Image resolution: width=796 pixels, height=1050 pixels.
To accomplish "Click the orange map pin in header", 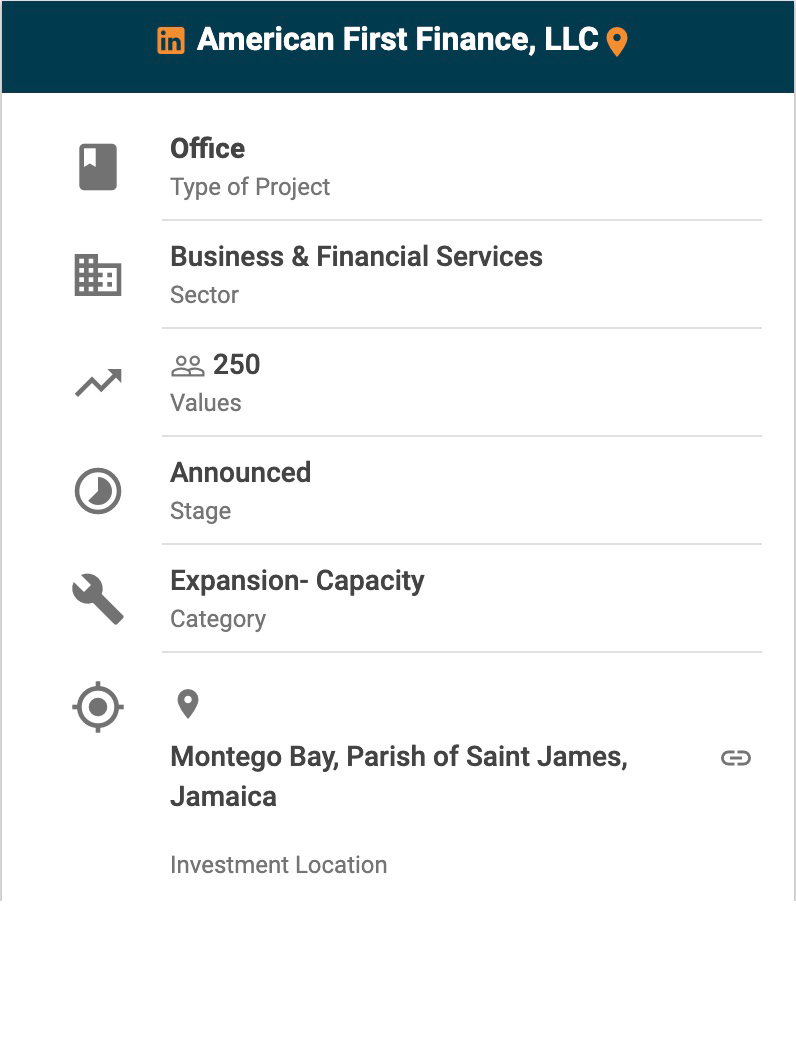I will pyautogui.click(x=617, y=42).
